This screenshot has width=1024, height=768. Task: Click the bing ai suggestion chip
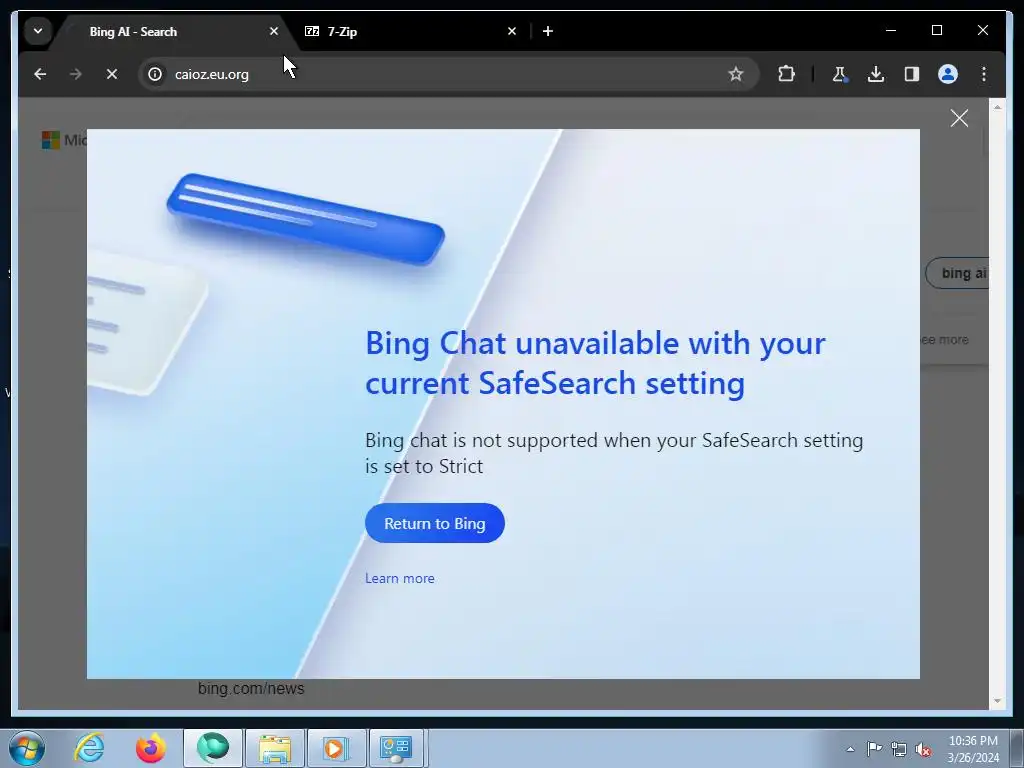959,273
